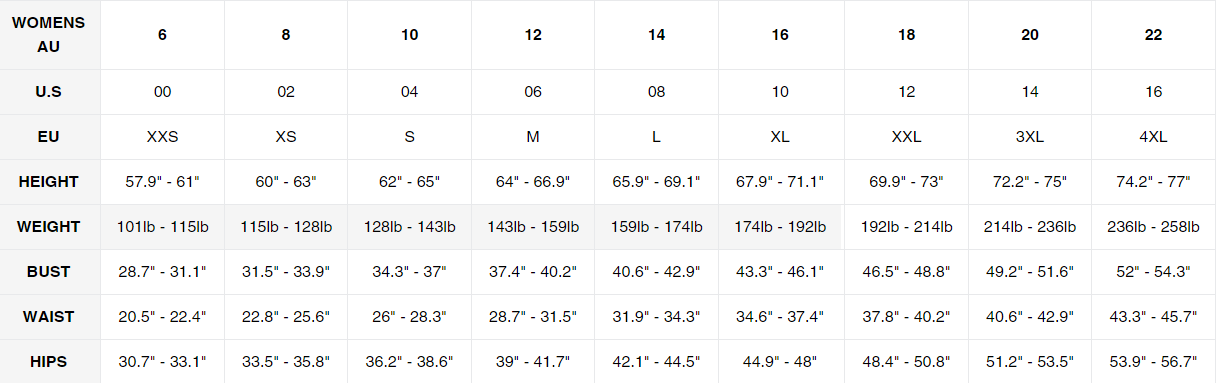Screen dimensions: 1217x383
Task: Click the WAIST row label
Action: (49, 317)
